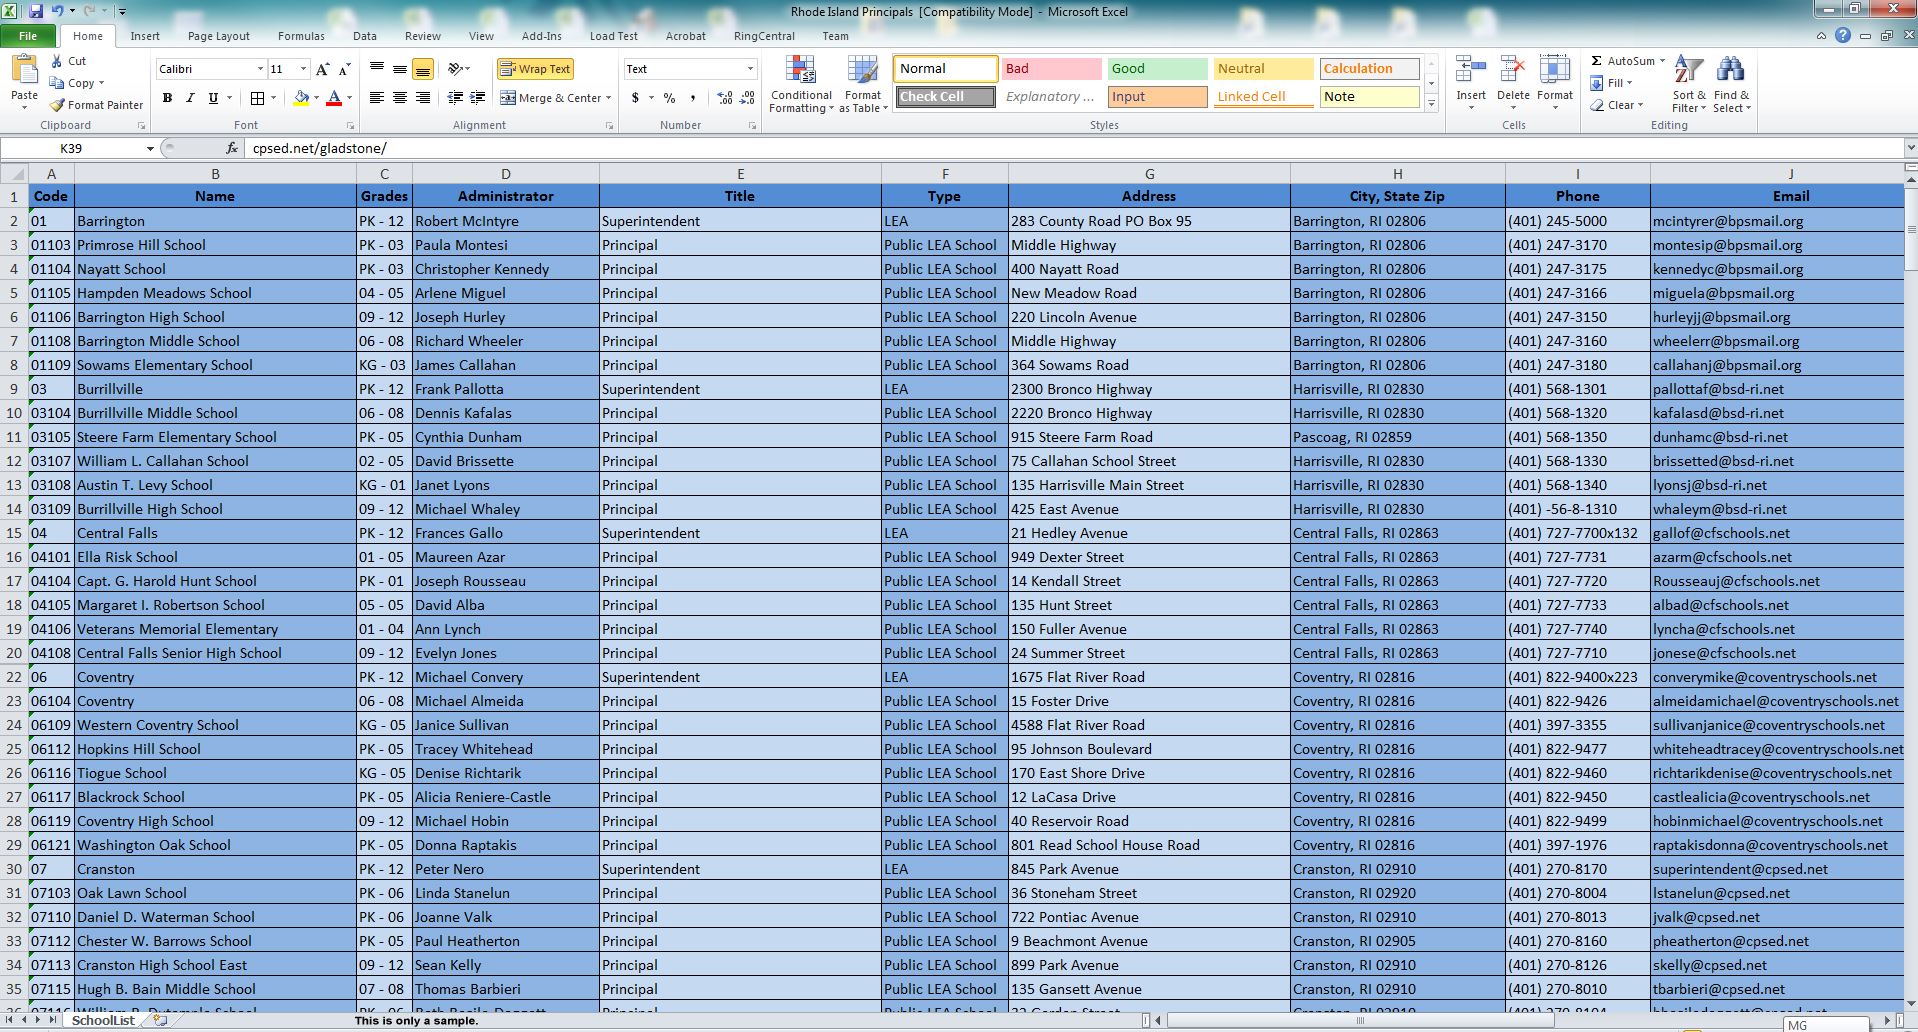Open Excel Help question mark icon
Screen dimensions: 1918x1032
pos(1843,35)
